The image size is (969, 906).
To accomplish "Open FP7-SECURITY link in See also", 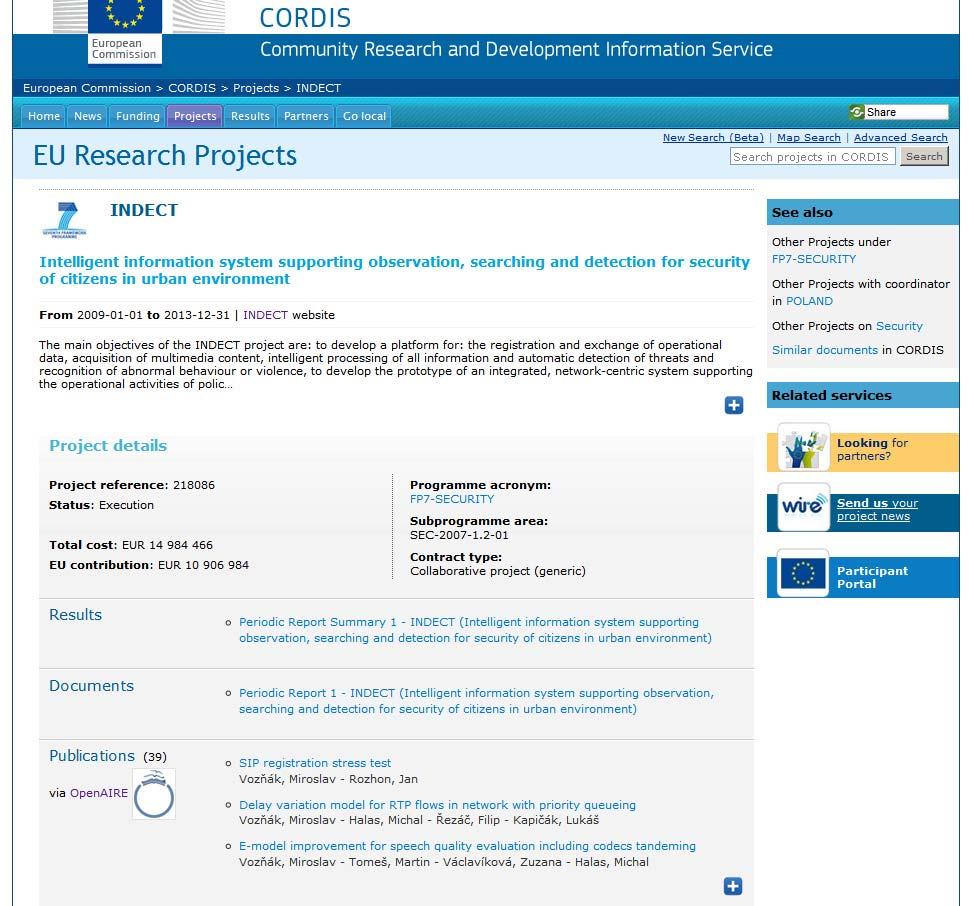I will tap(814, 259).
